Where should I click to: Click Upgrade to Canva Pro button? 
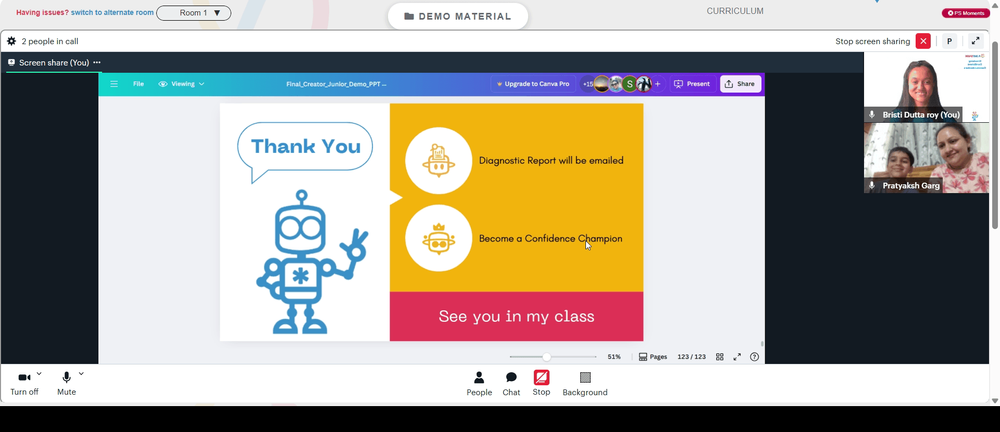(533, 84)
